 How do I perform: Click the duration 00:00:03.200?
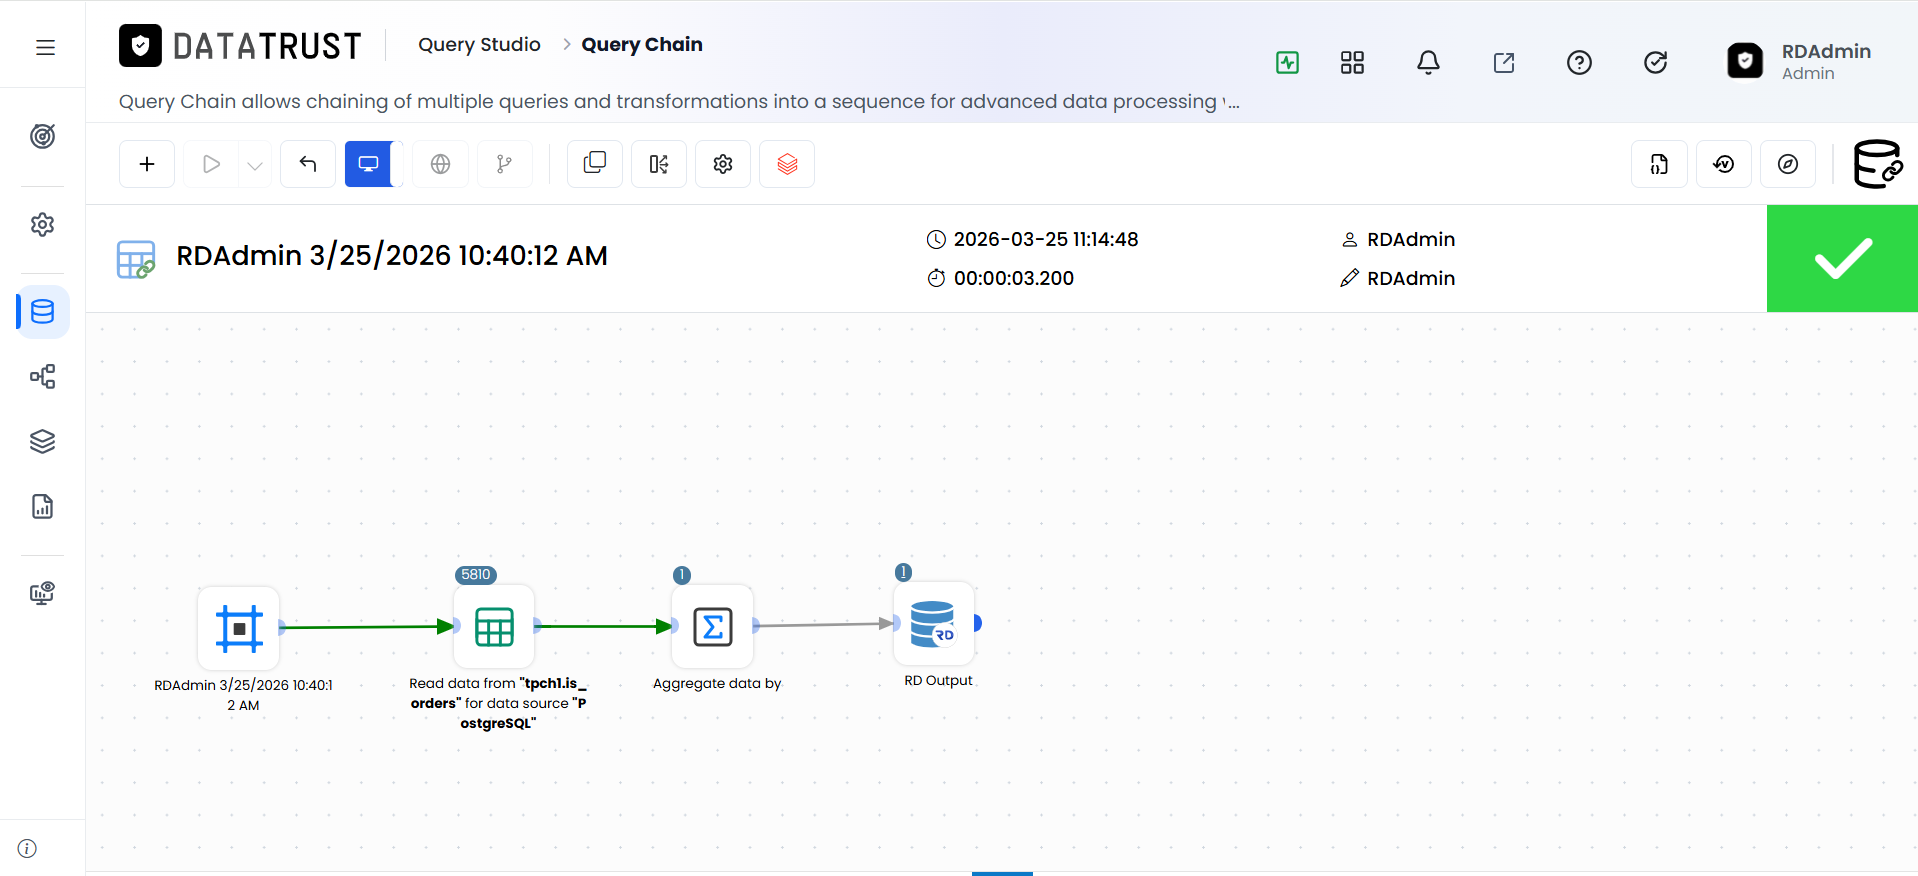point(1014,278)
